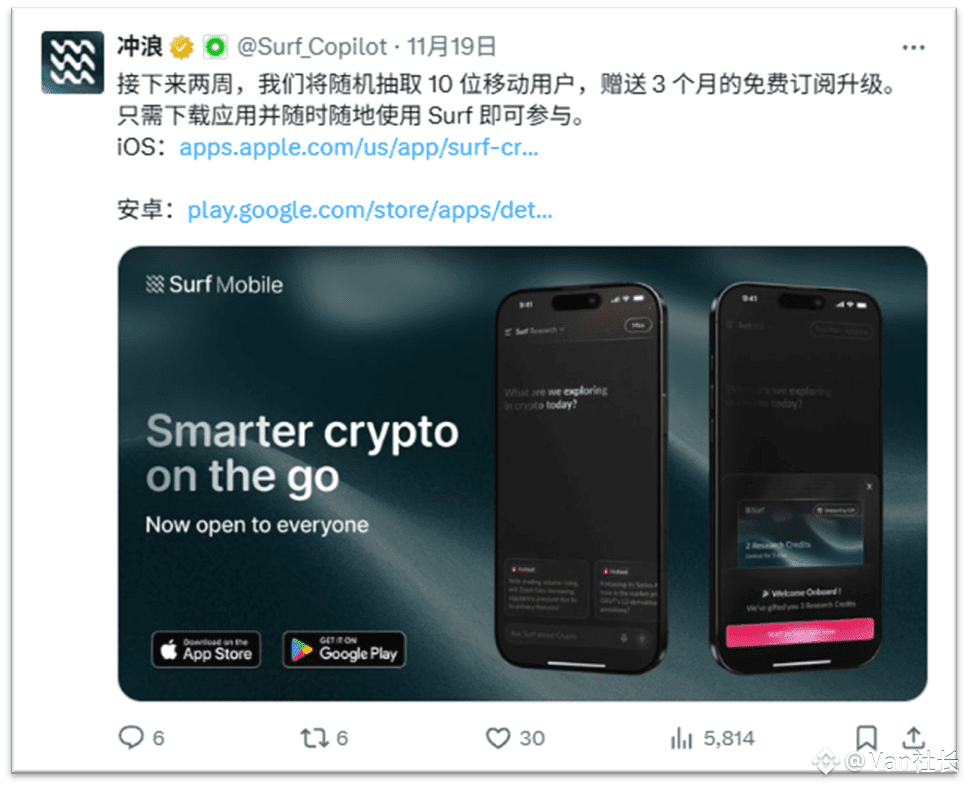Open the three-dot more options menu

click(913, 48)
